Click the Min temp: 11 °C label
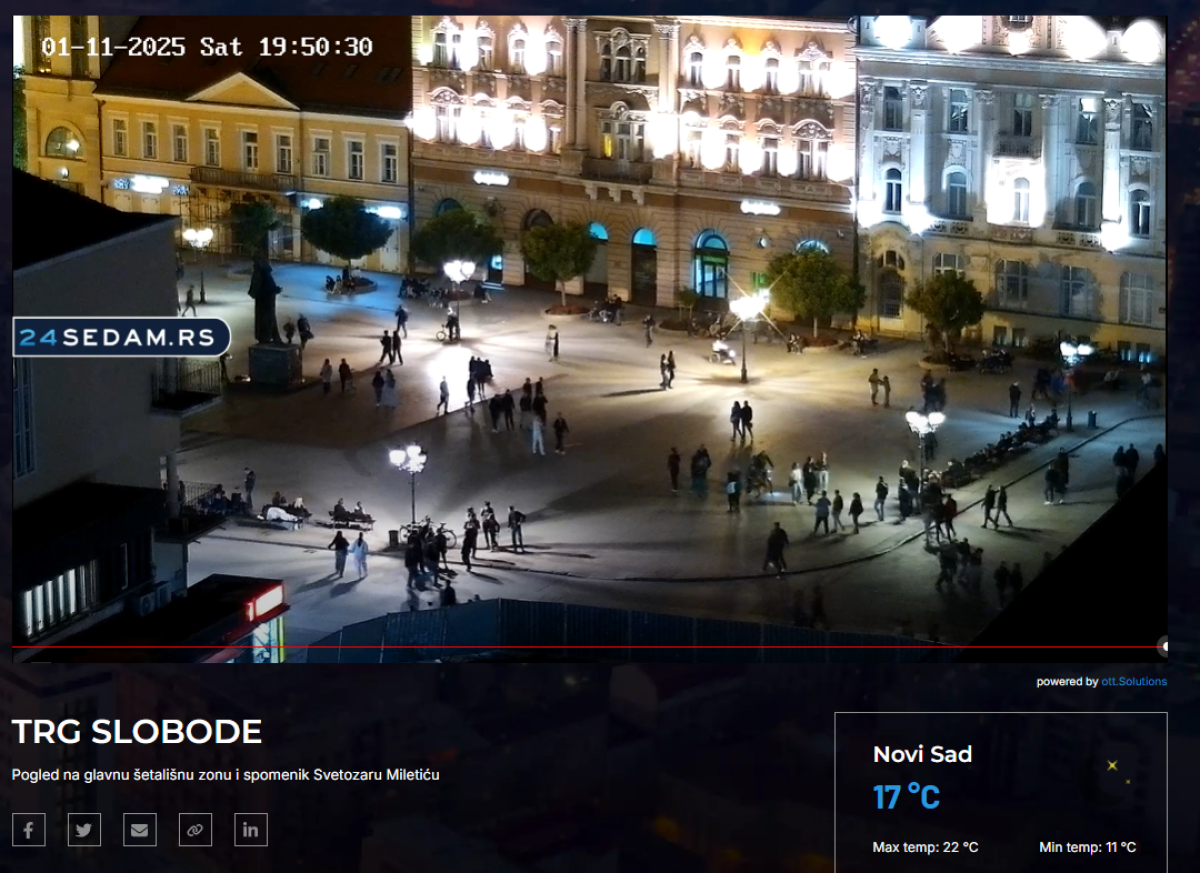This screenshot has height=873, width=1200. 1087,847
